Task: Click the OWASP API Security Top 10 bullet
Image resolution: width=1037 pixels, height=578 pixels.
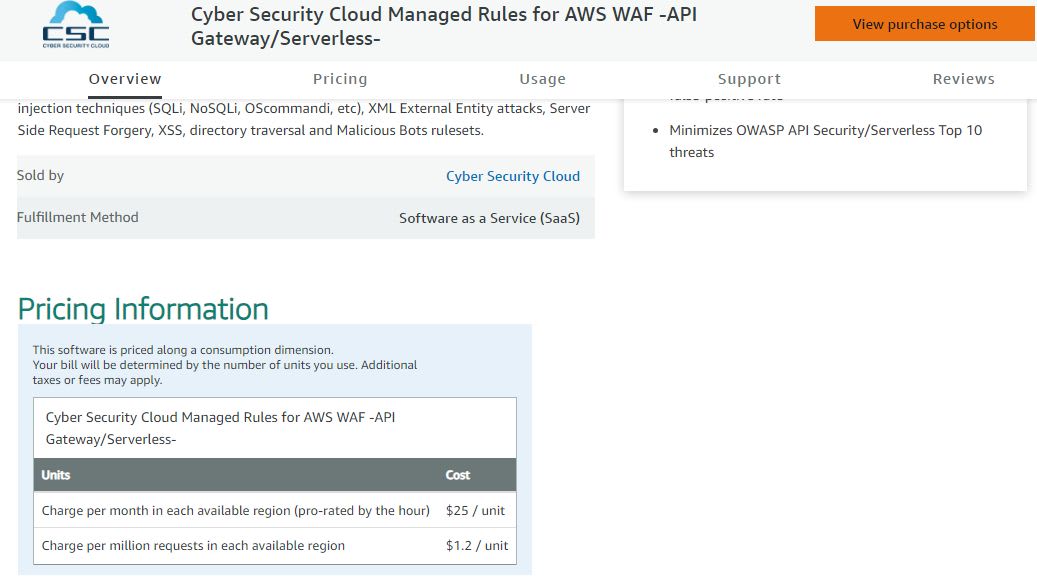Action: click(825, 141)
